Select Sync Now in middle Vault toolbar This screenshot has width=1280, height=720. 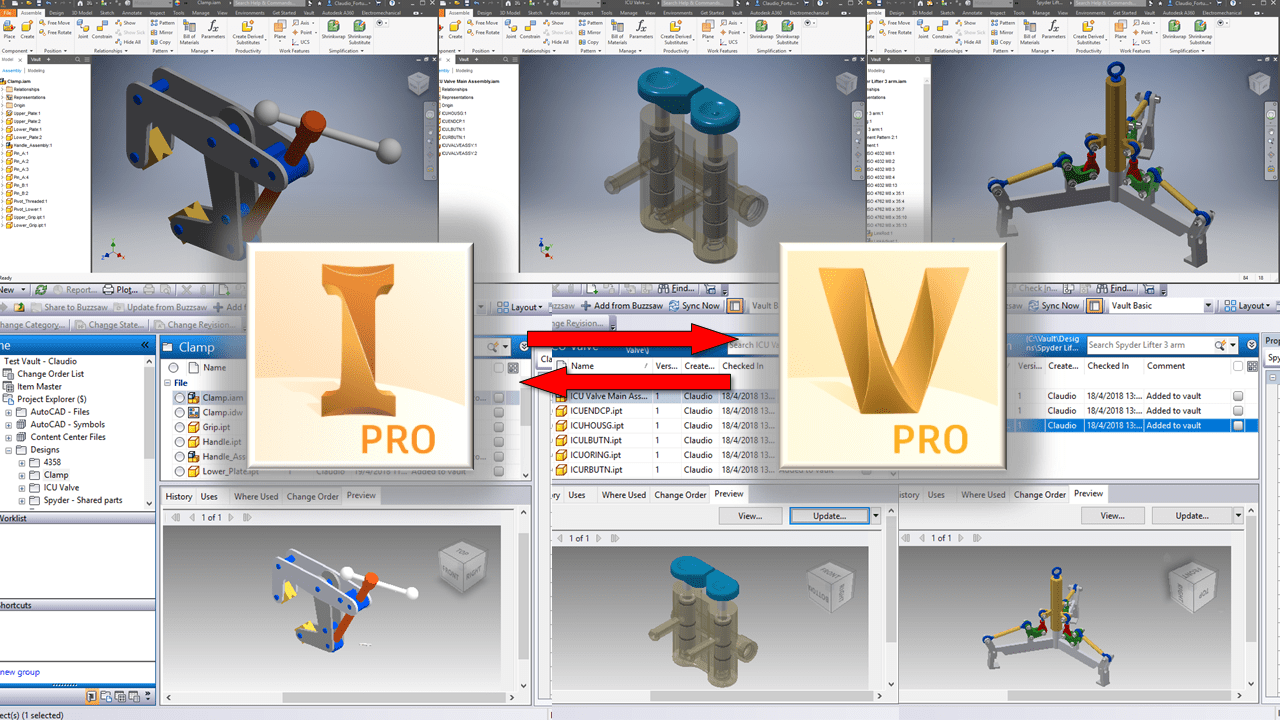[694, 306]
